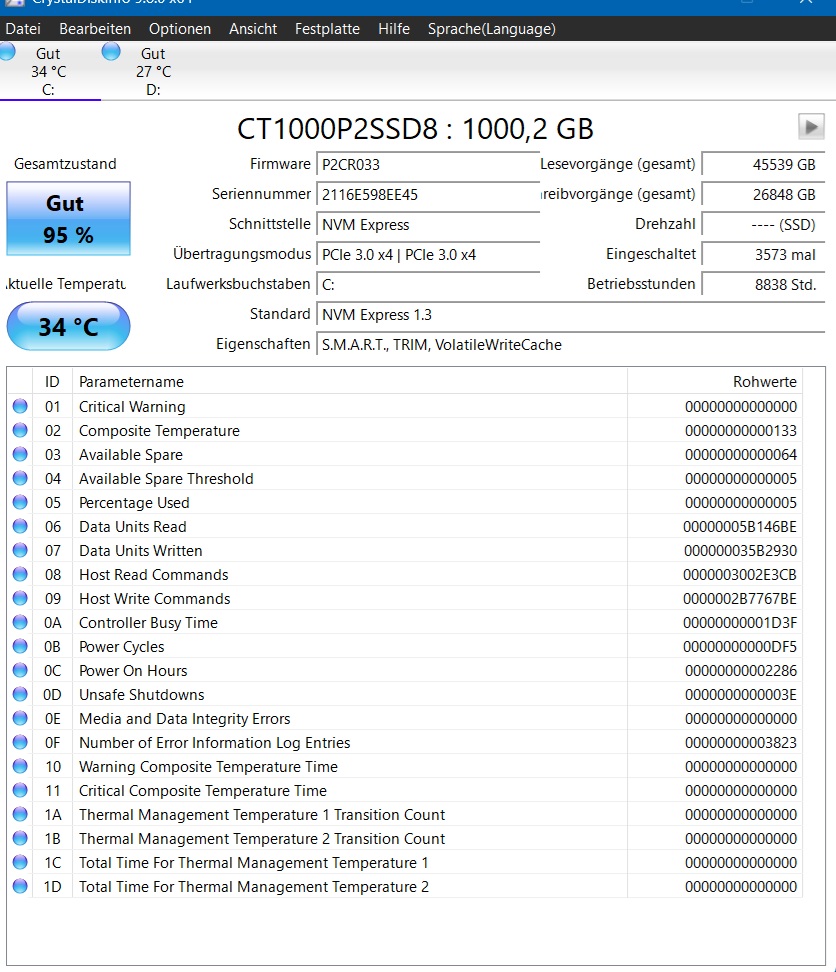
Task: Click raw value 00000000003823
Action: point(741,743)
